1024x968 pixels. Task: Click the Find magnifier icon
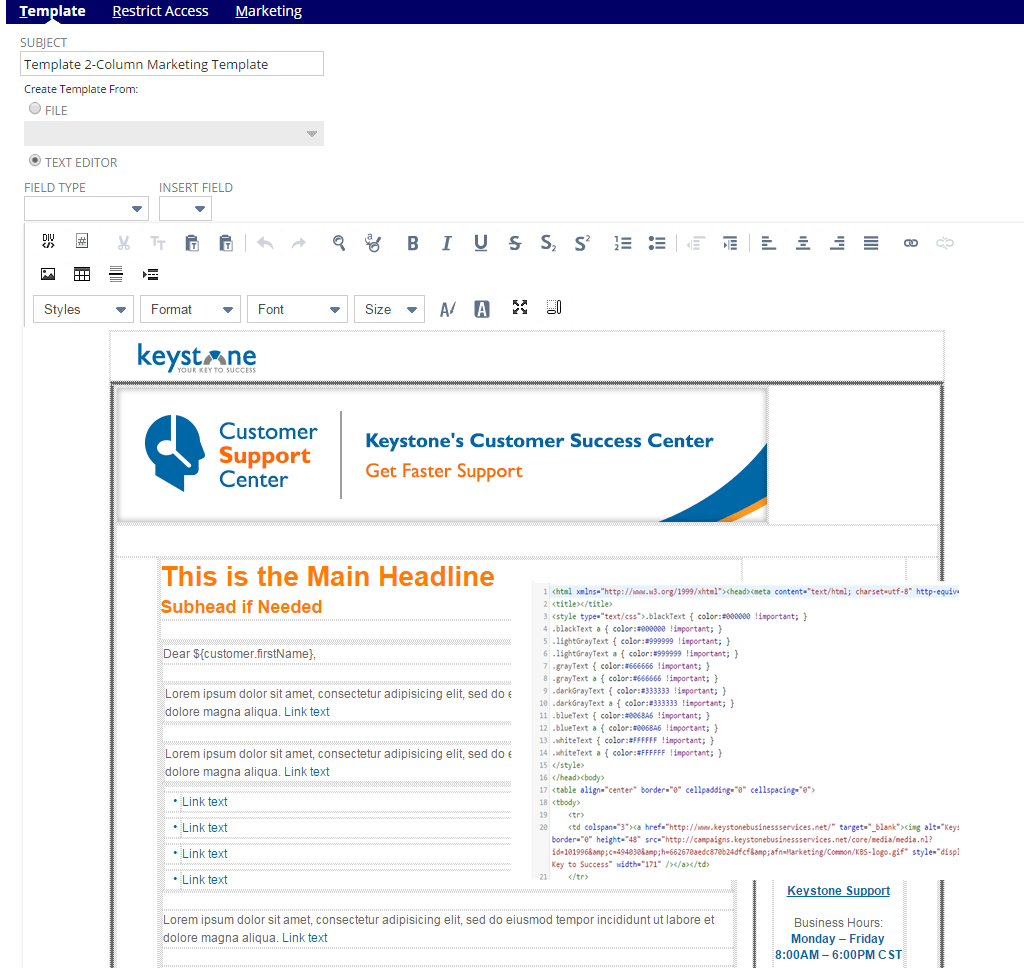tap(338, 243)
